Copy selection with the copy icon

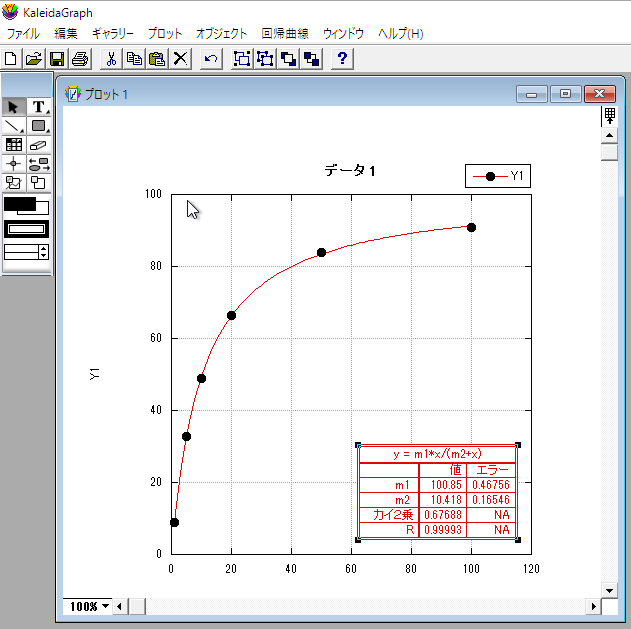134,59
